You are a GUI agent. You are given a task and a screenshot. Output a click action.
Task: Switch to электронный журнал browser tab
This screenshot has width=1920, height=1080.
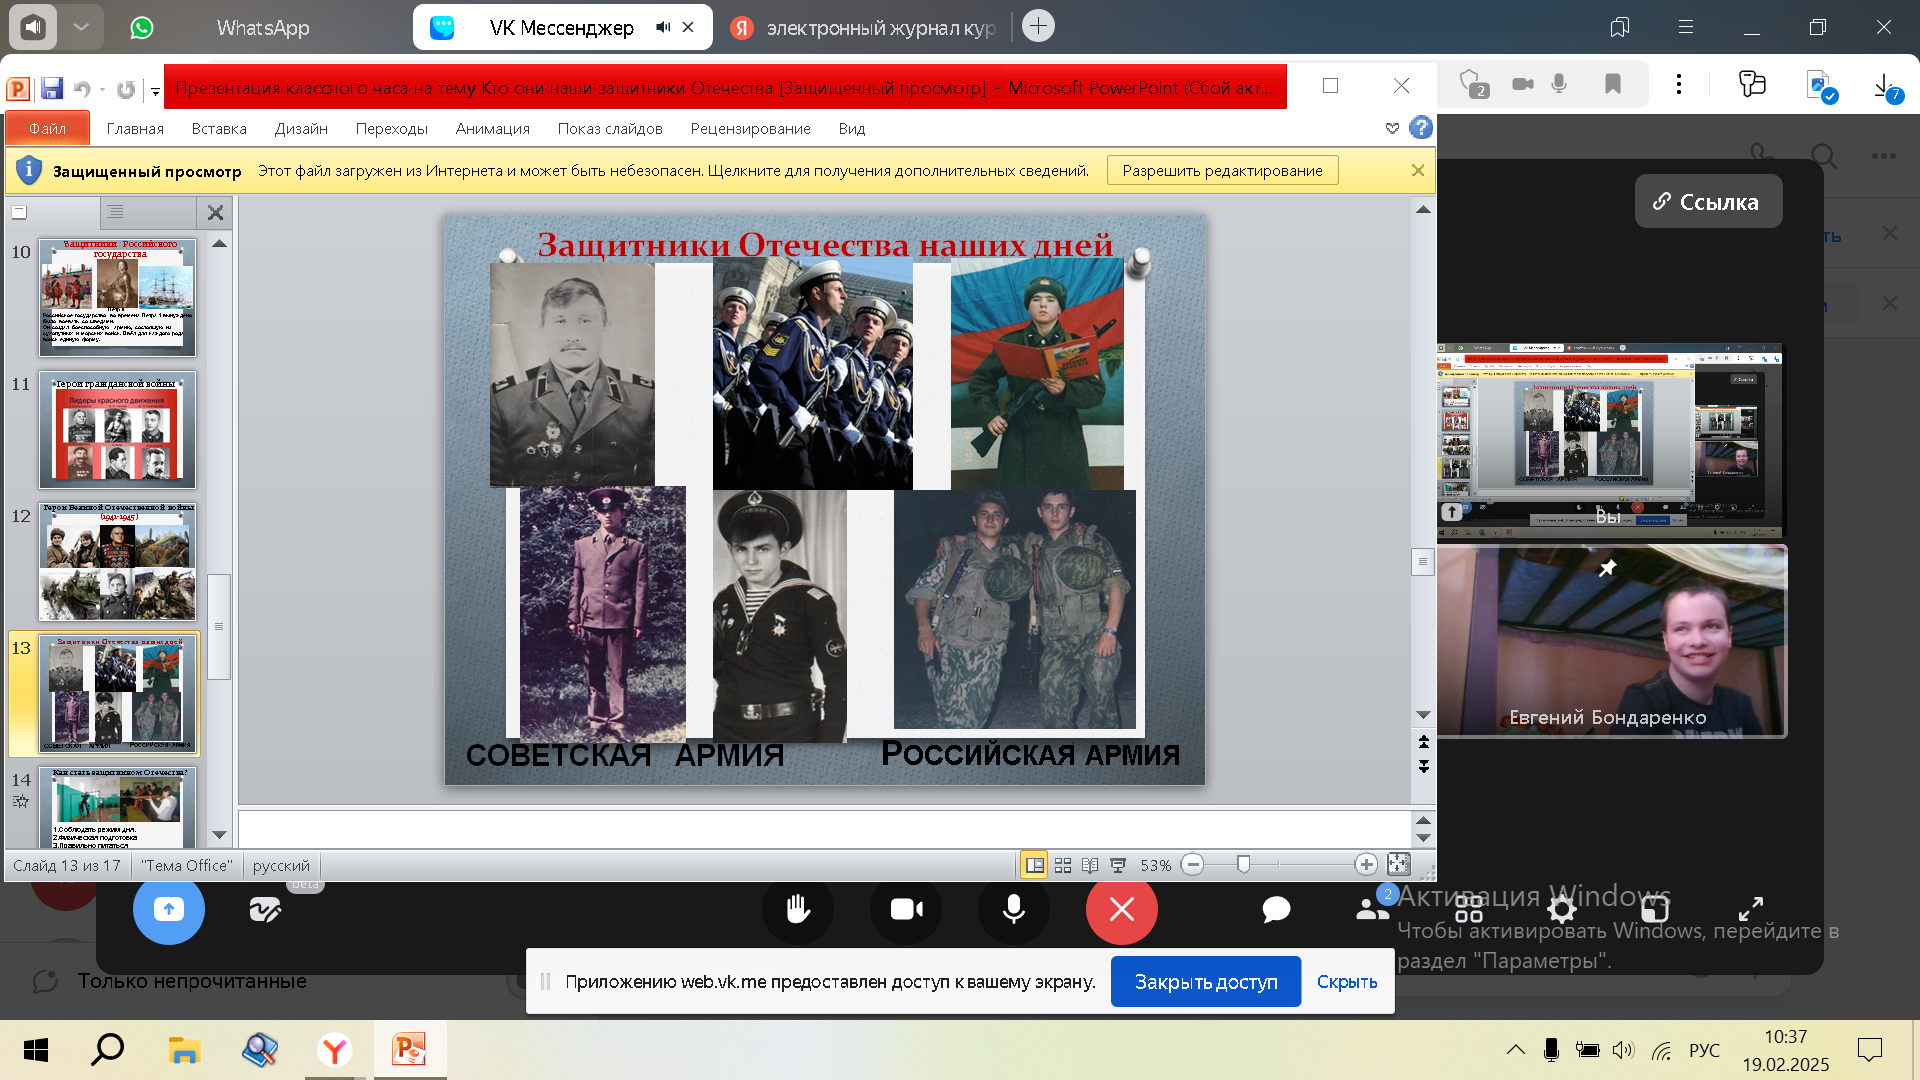(x=866, y=28)
